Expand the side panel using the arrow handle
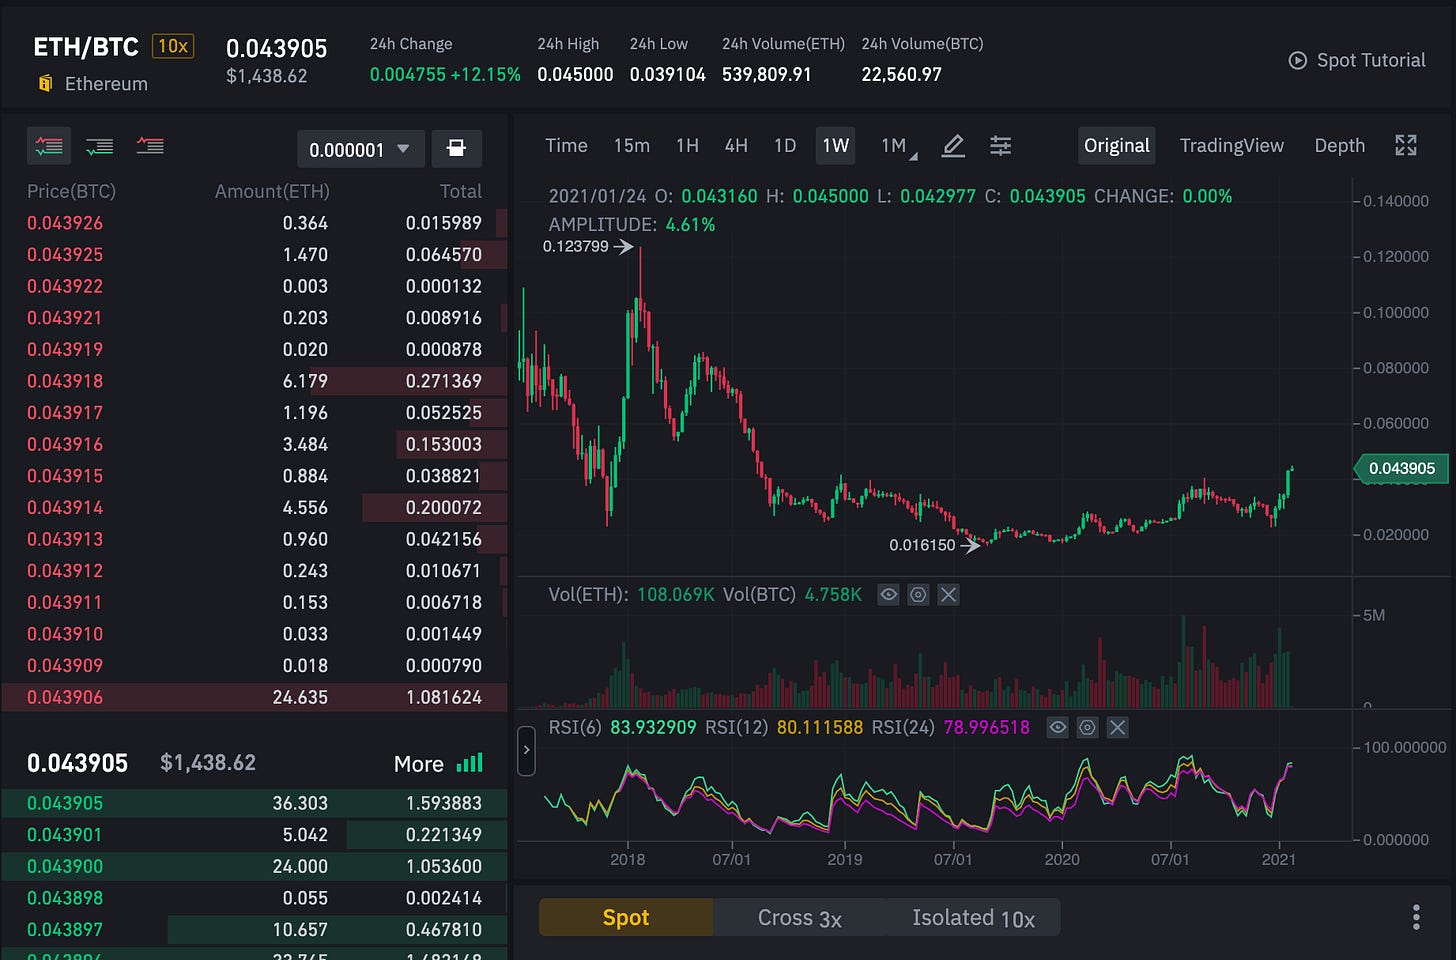This screenshot has width=1456, height=960. [526, 751]
